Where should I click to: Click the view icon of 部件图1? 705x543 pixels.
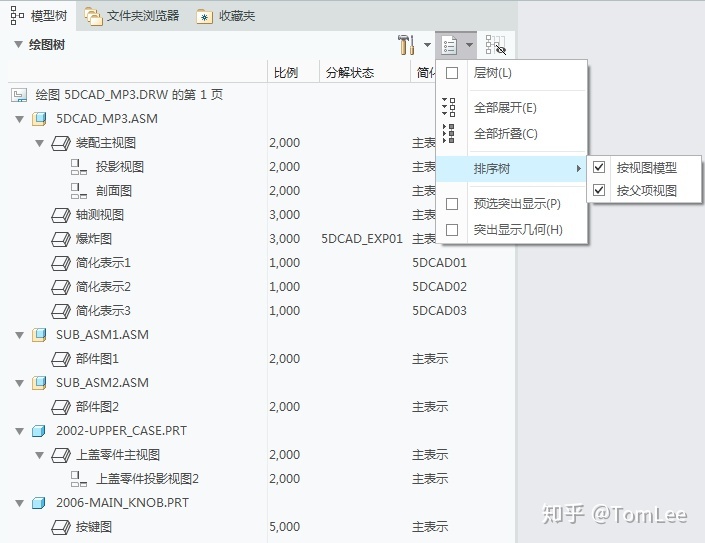point(61,359)
